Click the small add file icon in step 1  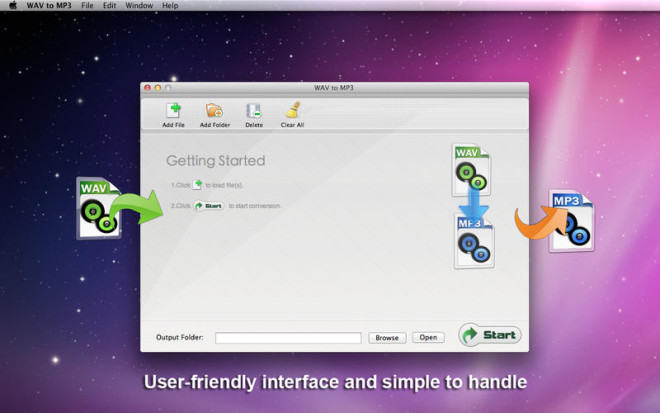click(x=197, y=185)
